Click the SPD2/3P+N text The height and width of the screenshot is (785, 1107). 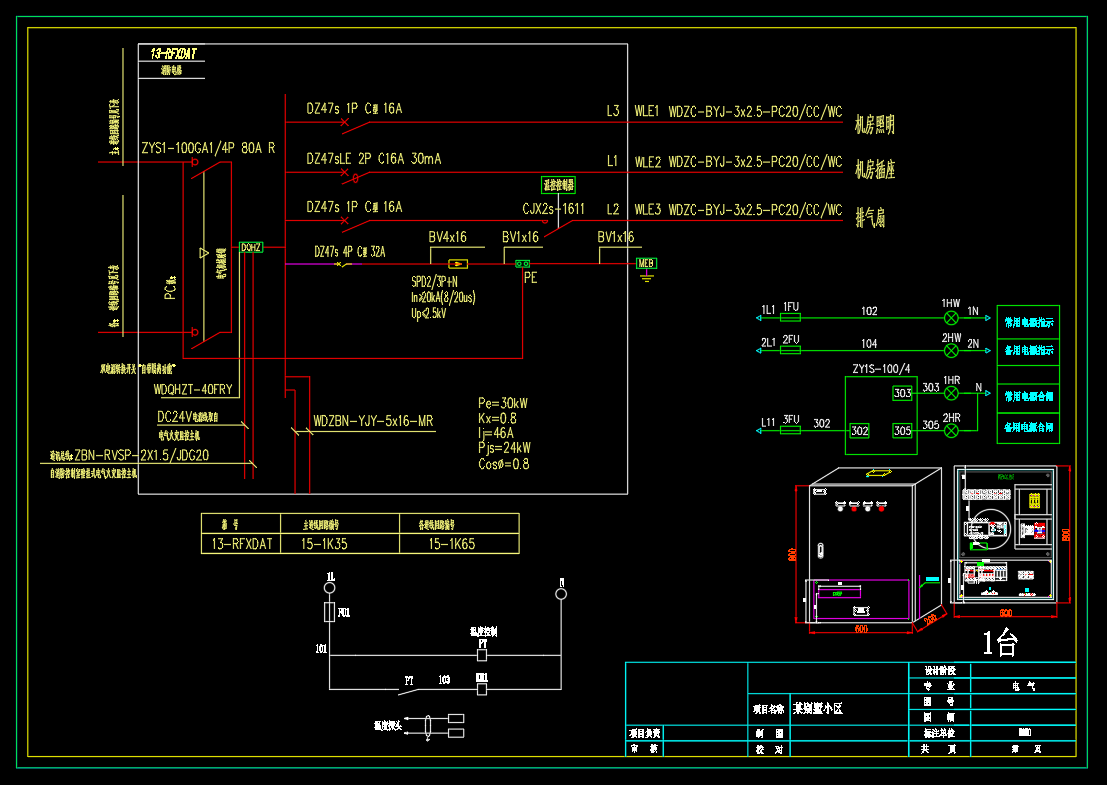coord(434,282)
